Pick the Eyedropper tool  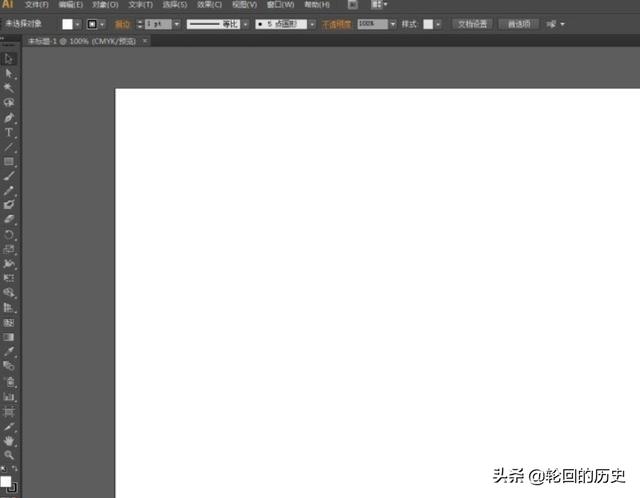(9, 352)
